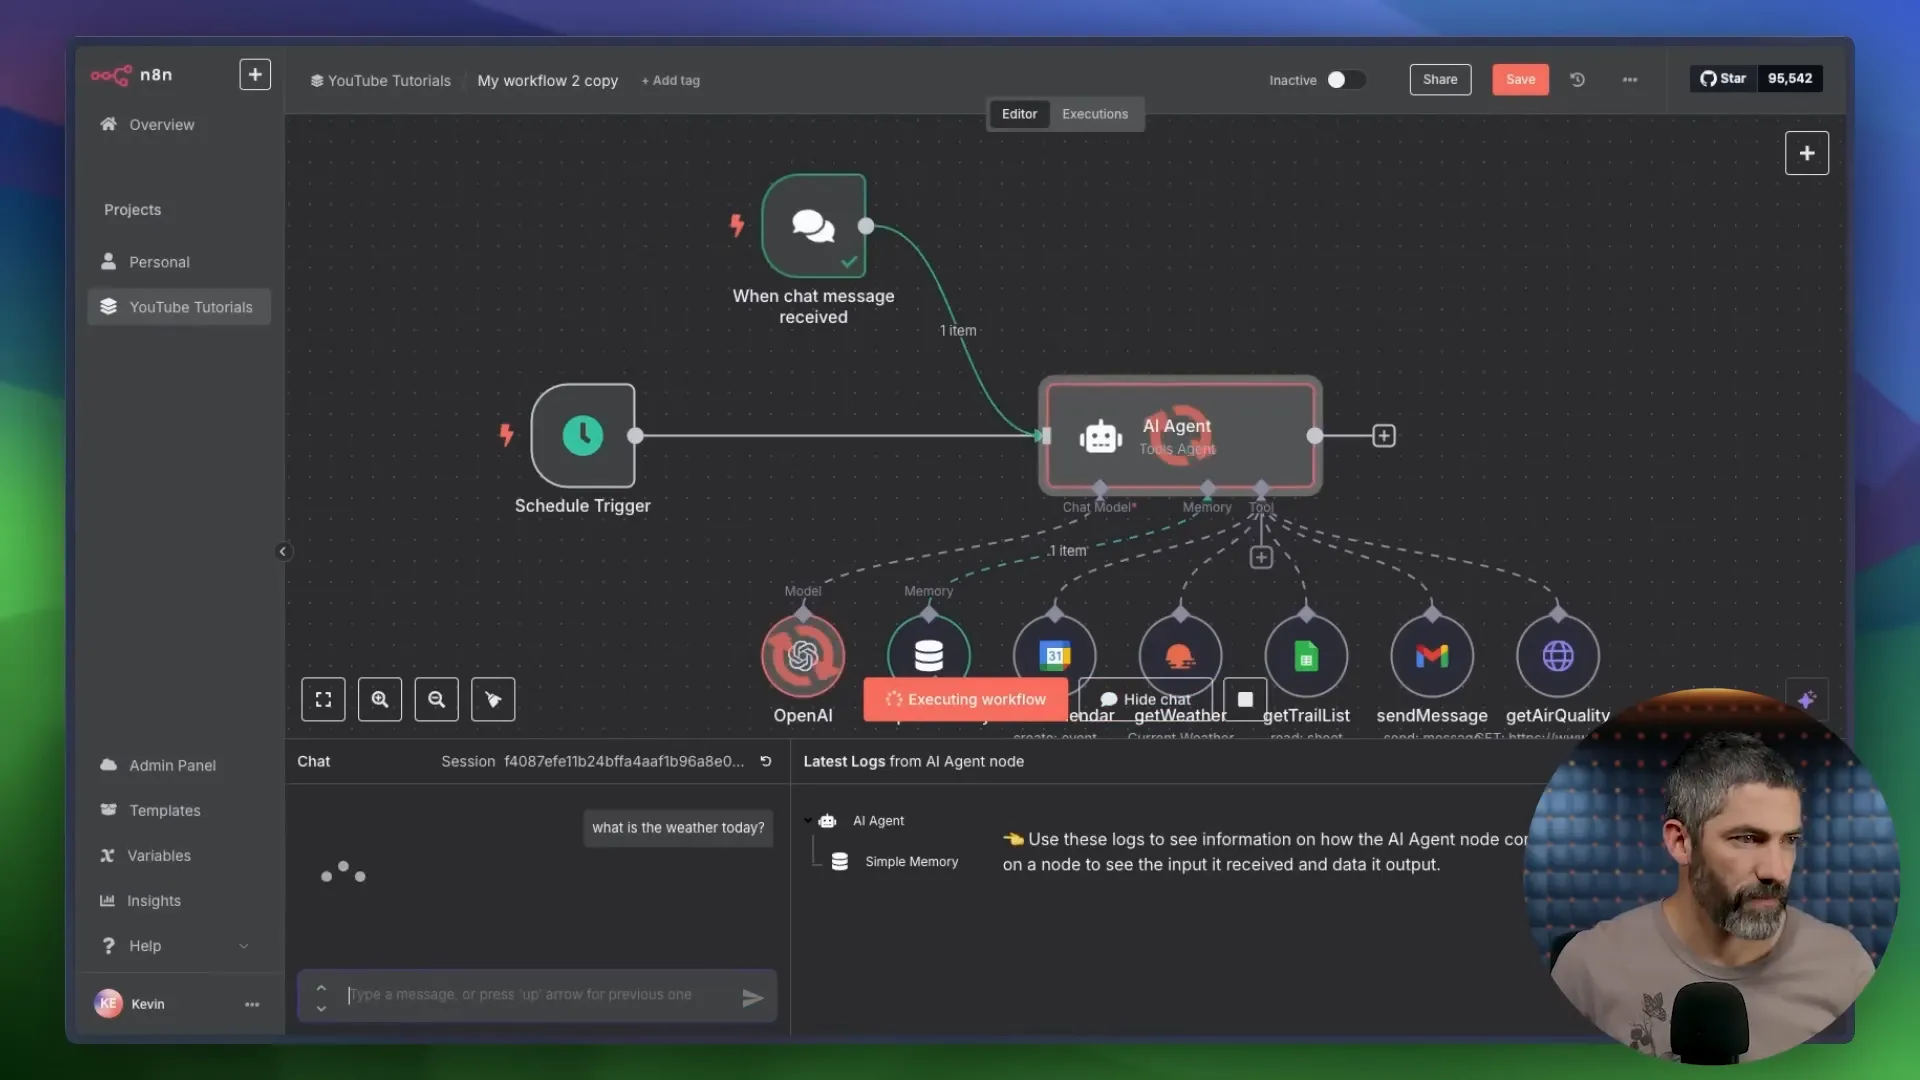Screen dimensions: 1920x1080
Task: Click previous message up arrow in chat input
Action: point(321,986)
